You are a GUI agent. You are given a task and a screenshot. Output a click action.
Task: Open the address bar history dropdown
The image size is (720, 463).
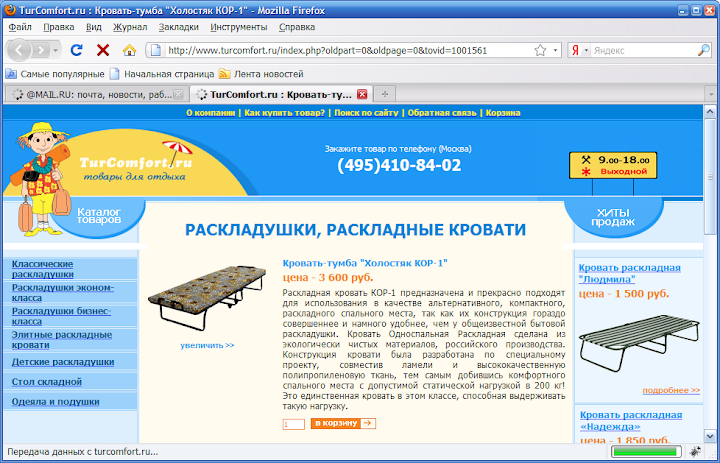coord(555,51)
